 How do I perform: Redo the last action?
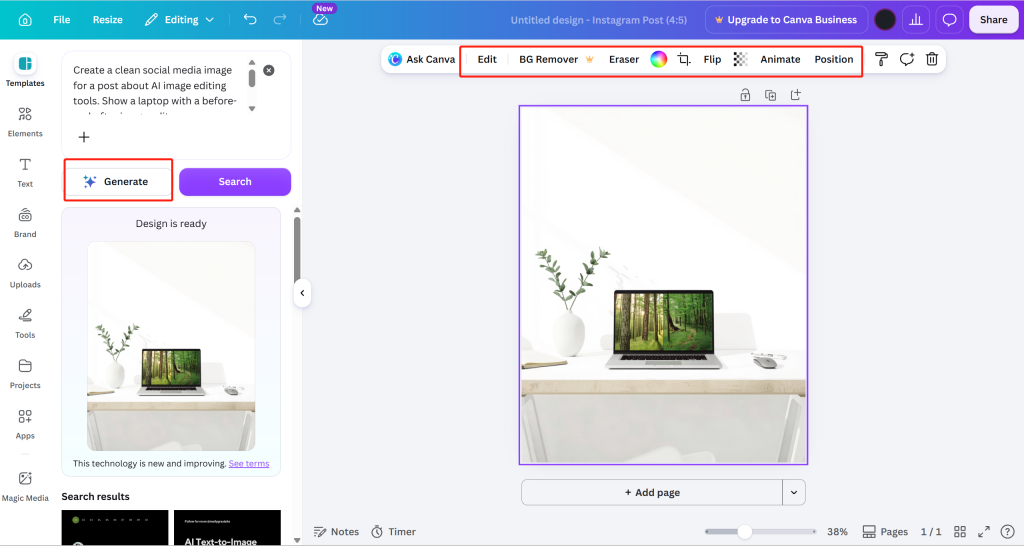[280, 20]
